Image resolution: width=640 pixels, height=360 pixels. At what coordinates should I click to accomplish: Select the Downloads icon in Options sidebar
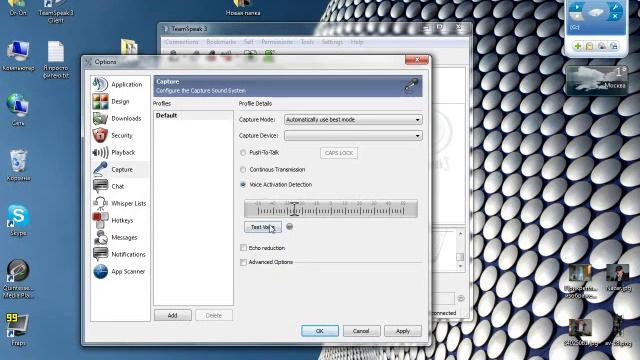pos(100,118)
